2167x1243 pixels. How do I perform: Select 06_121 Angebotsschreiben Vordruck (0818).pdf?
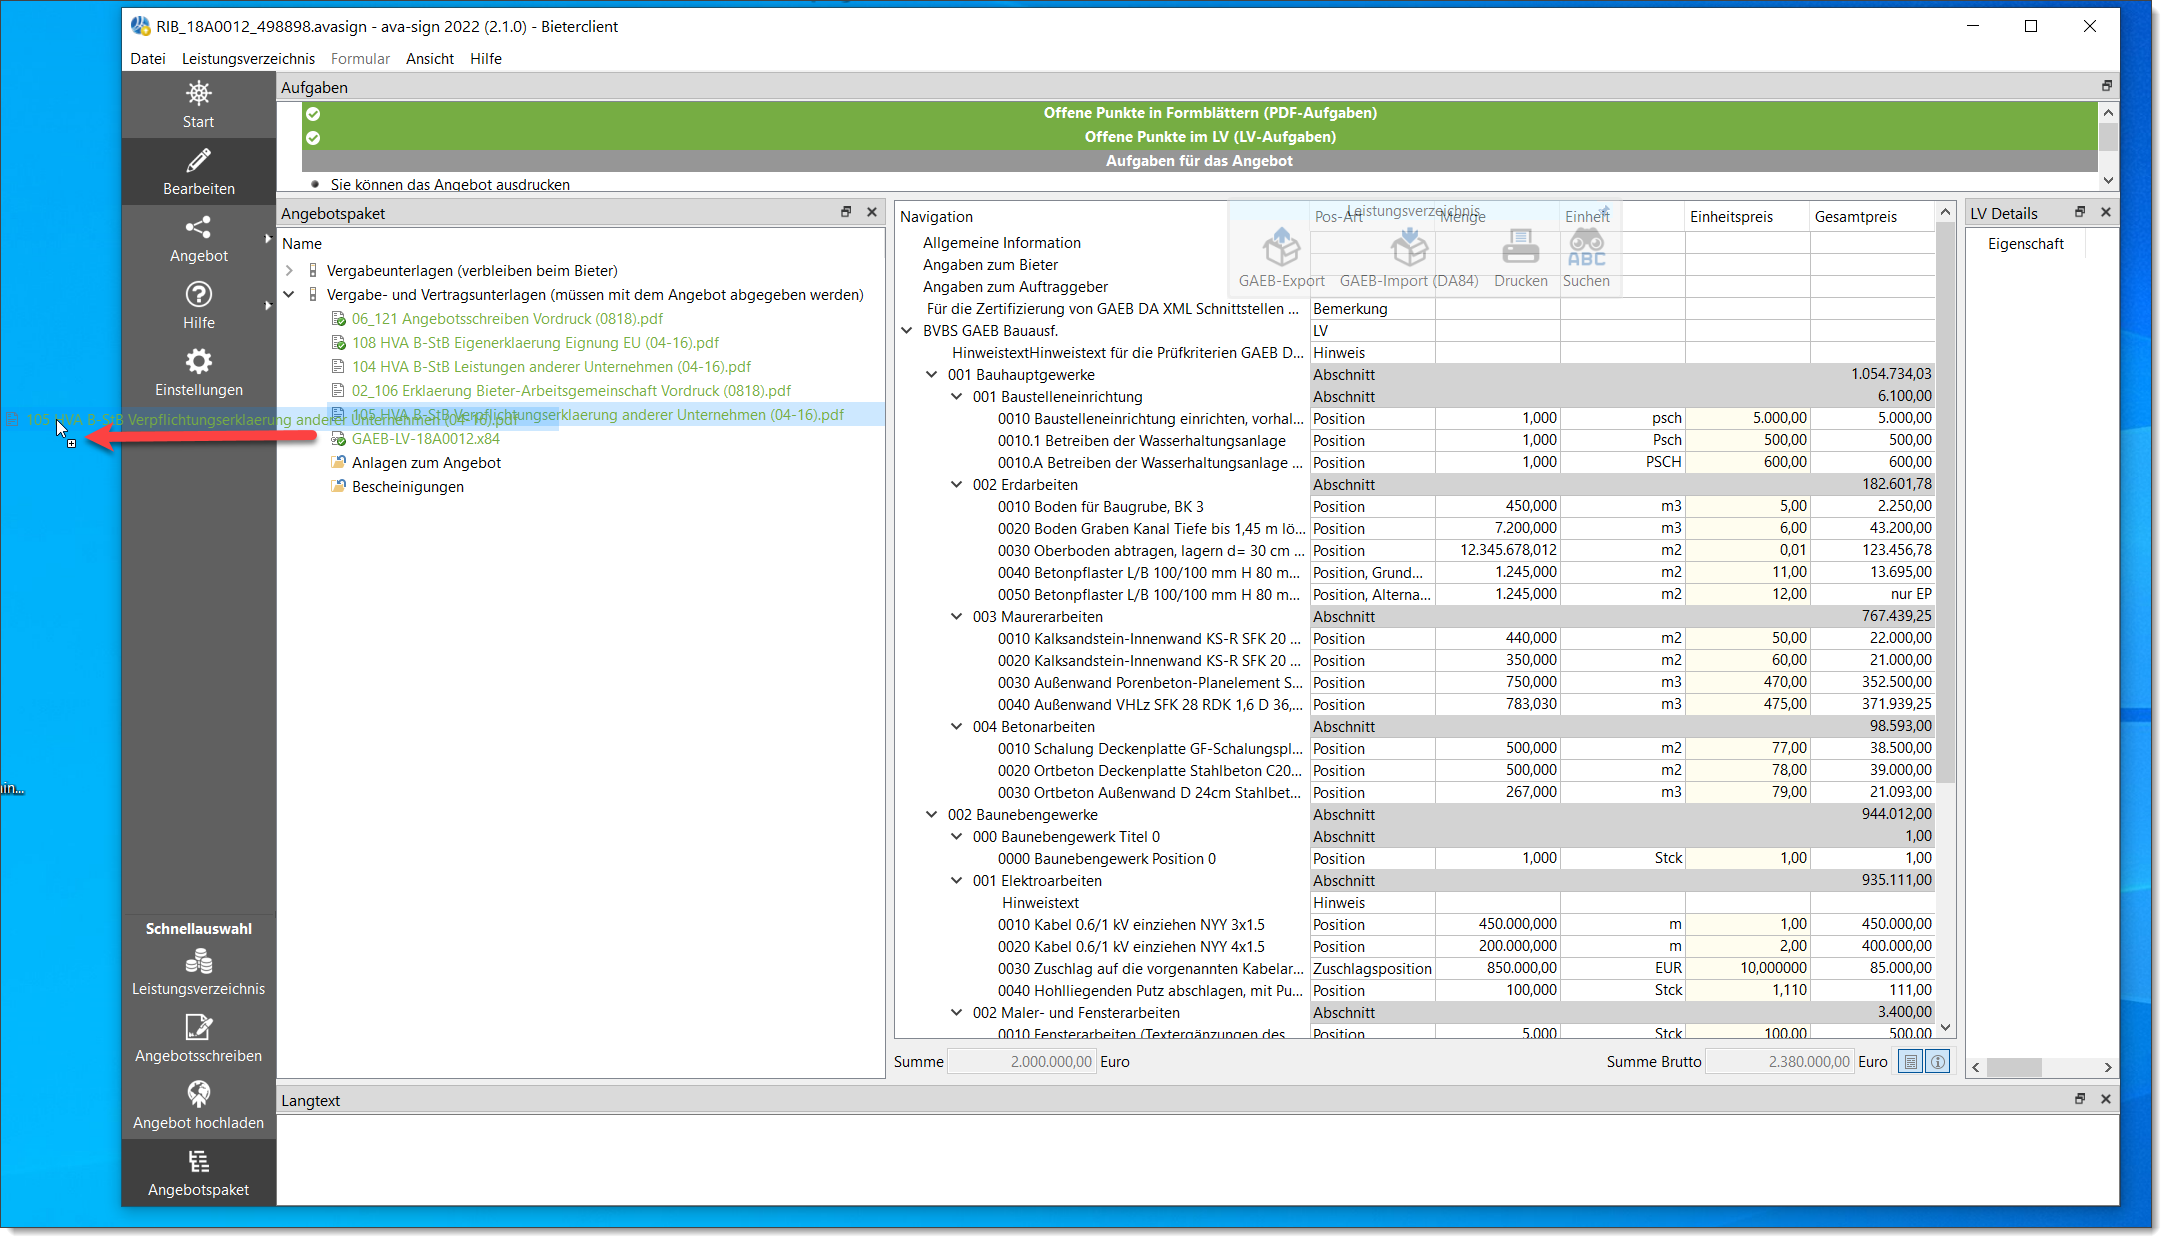tap(507, 319)
